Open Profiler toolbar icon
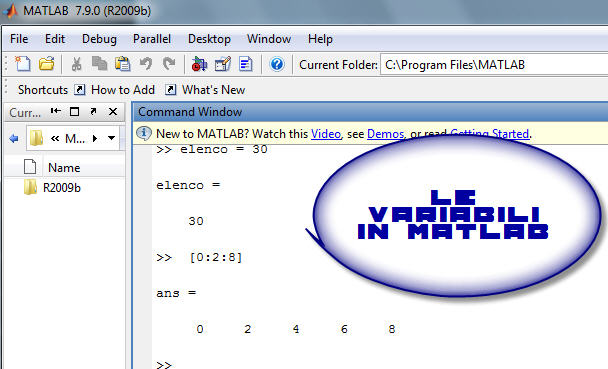The height and width of the screenshot is (369, 608). coord(246,64)
